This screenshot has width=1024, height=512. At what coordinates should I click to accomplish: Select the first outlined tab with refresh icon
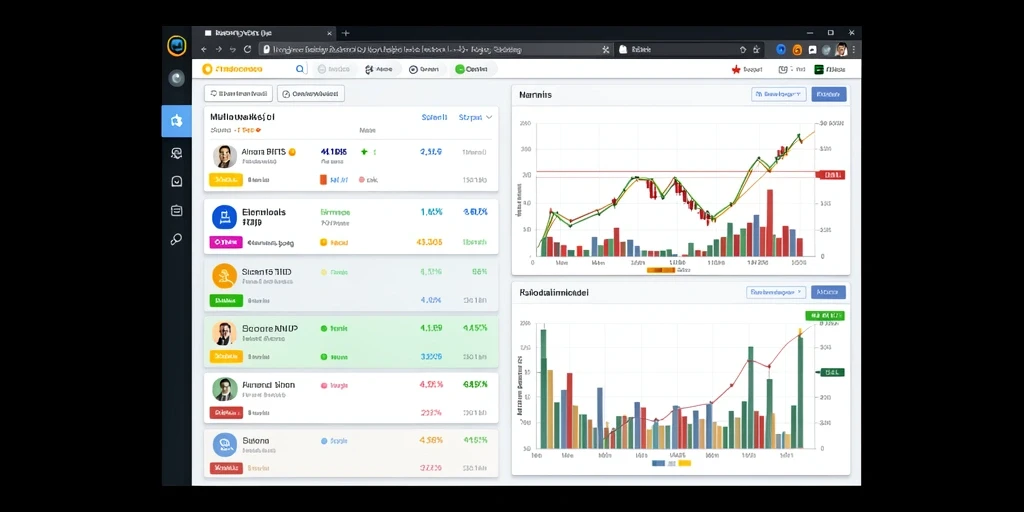point(238,93)
